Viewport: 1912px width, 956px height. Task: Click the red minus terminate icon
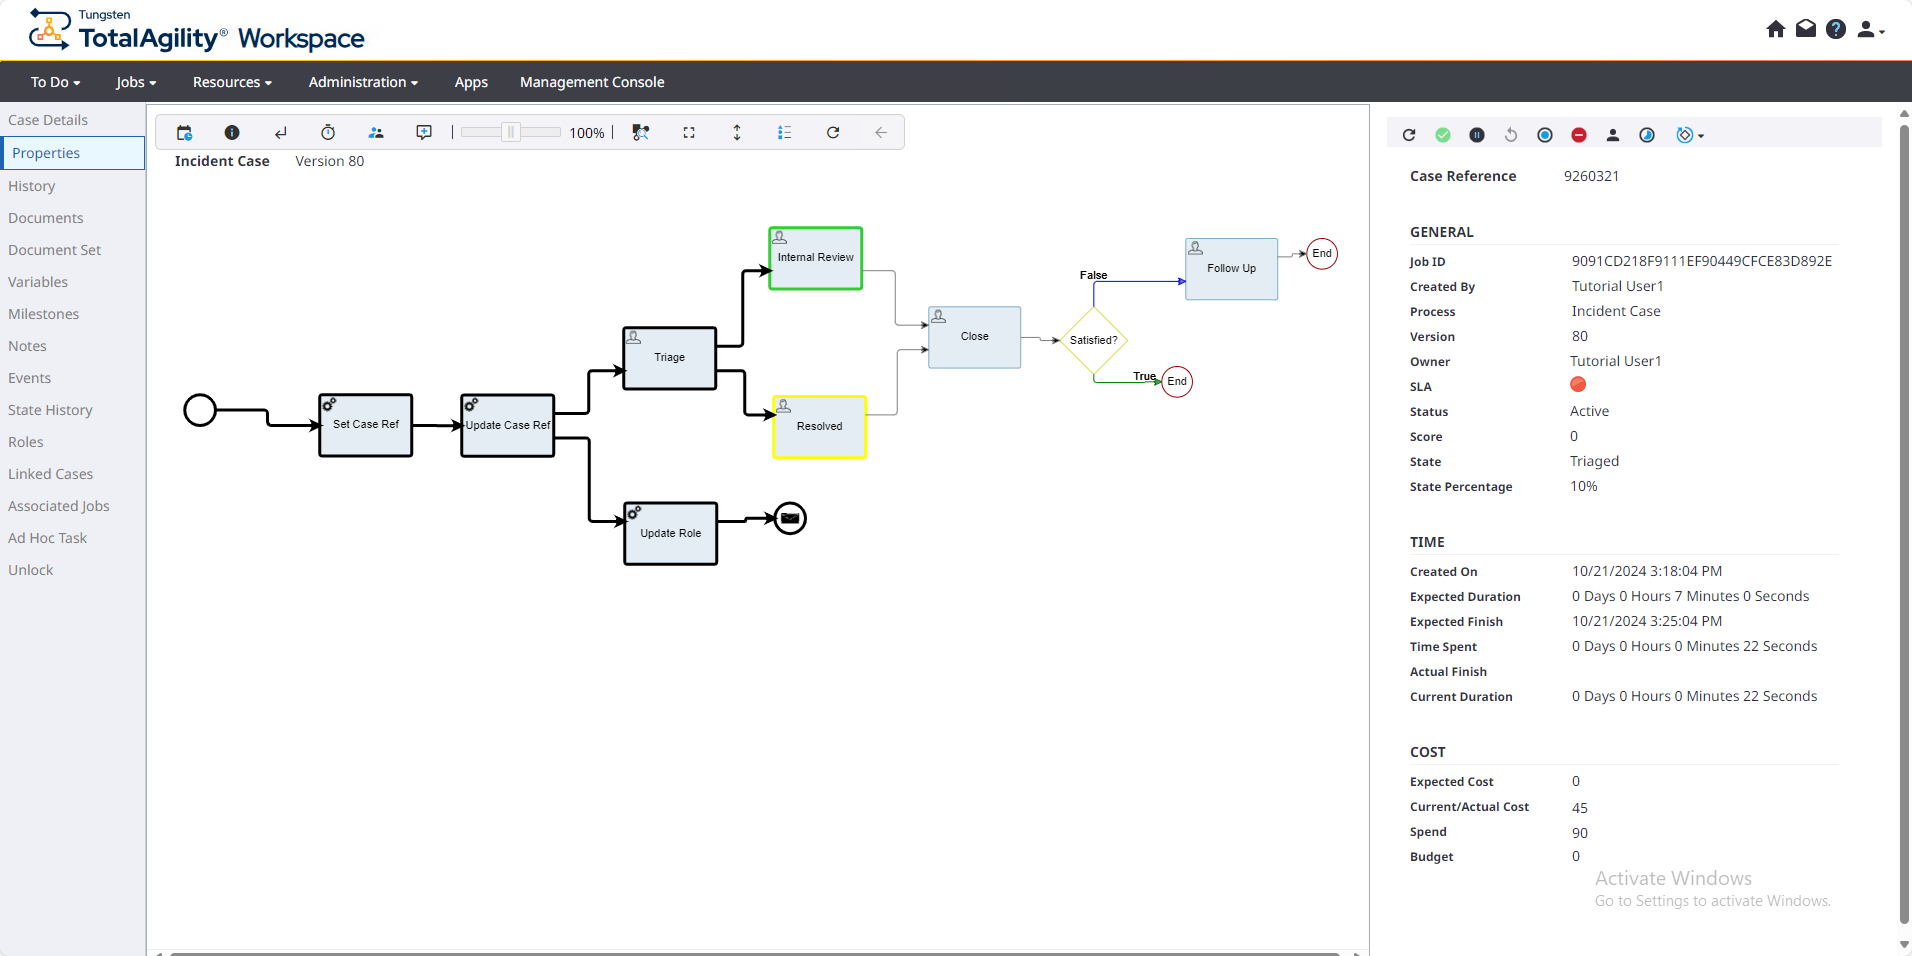(x=1579, y=135)
